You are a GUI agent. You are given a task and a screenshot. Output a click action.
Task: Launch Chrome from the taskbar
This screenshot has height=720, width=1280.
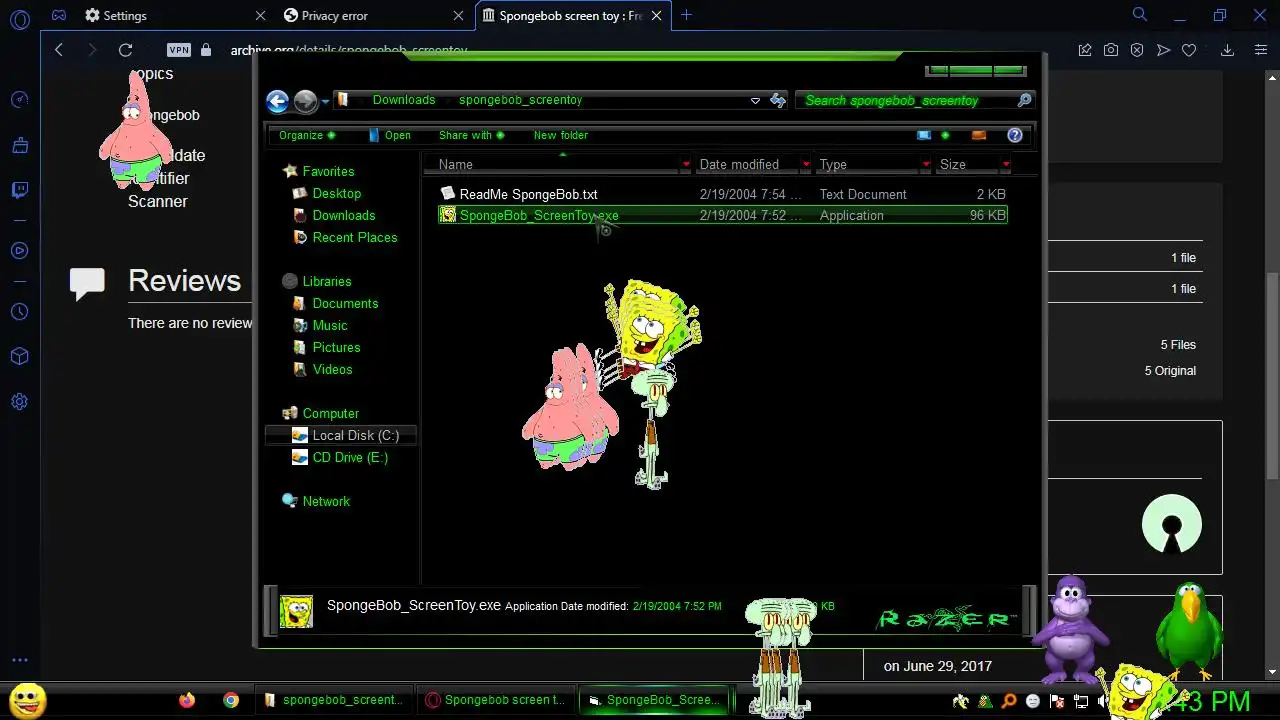pos(231,700)
